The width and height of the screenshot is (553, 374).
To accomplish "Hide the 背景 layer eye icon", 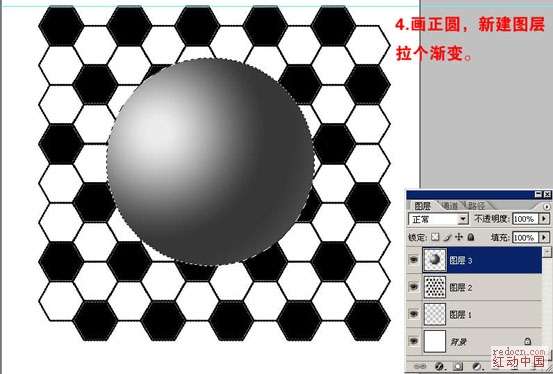I will tap(414, 341).
